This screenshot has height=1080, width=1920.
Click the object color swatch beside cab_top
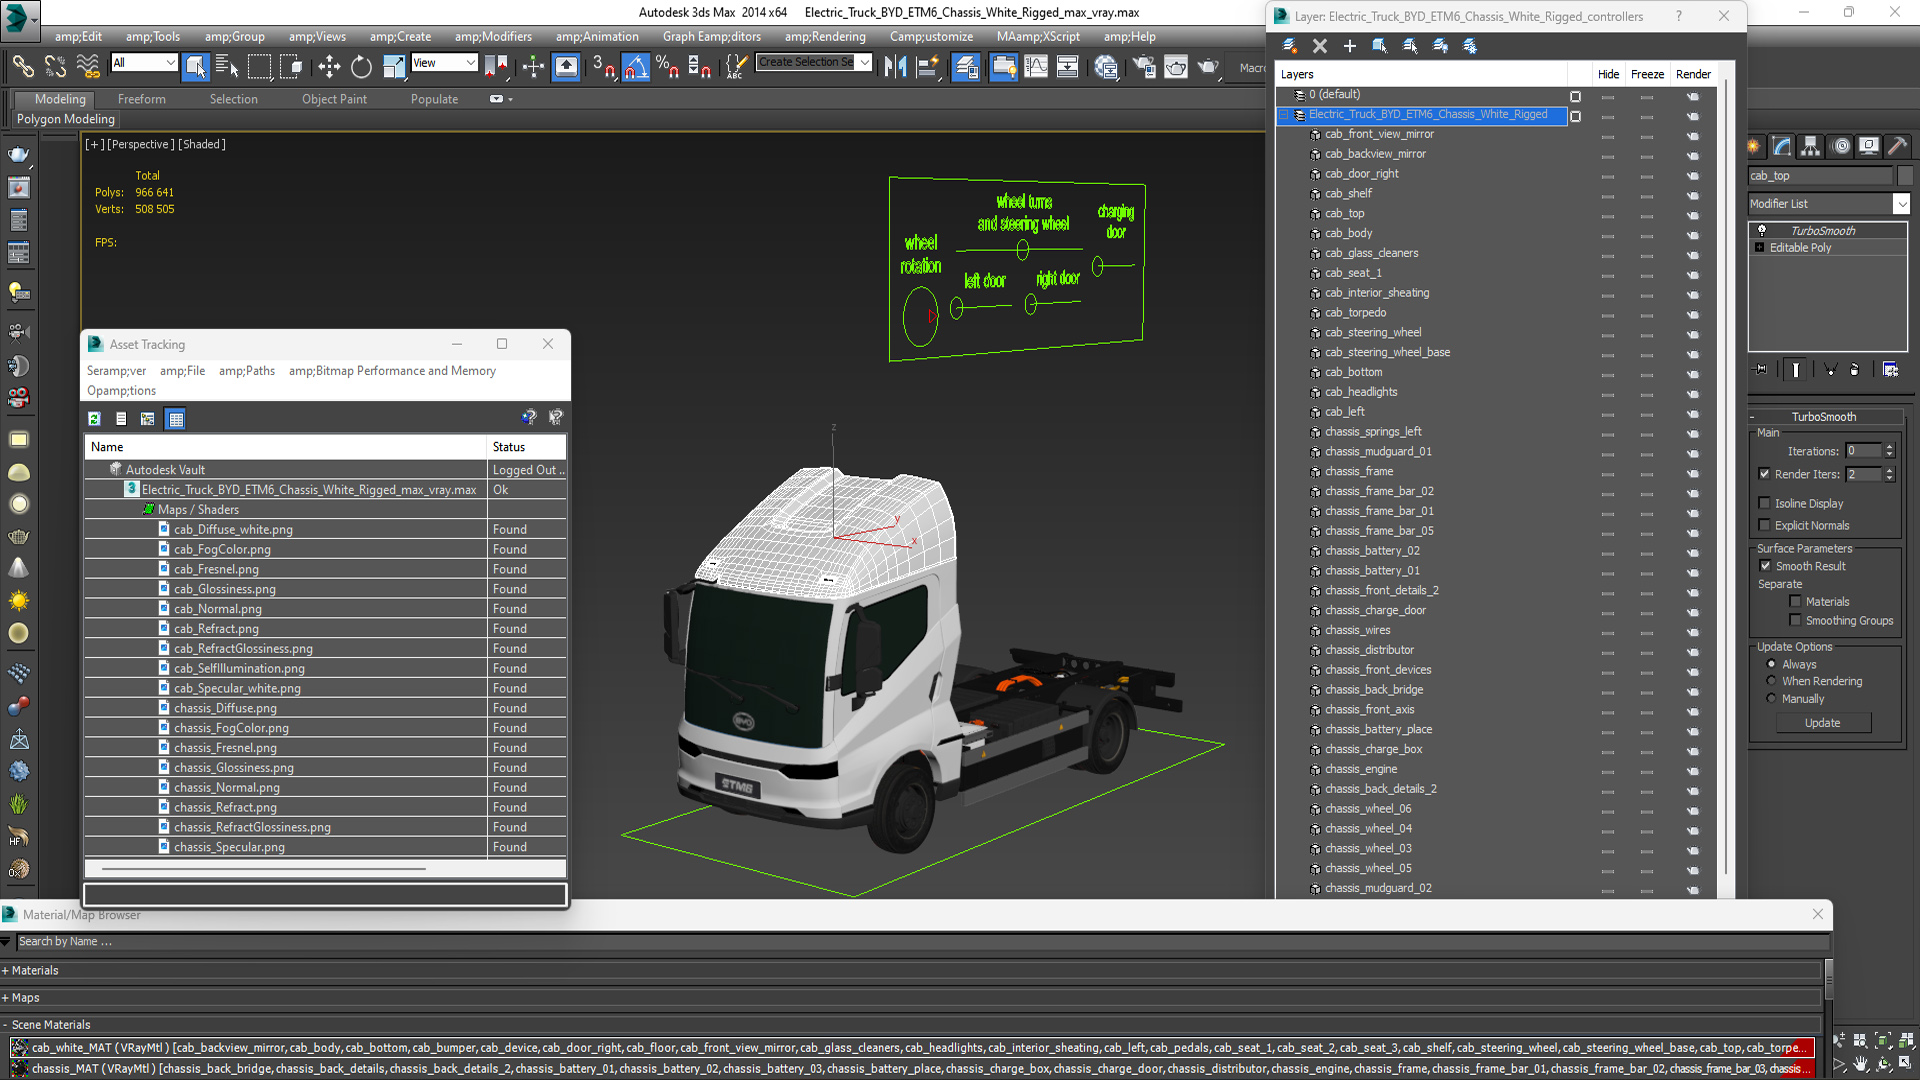tap(1904, 176)
